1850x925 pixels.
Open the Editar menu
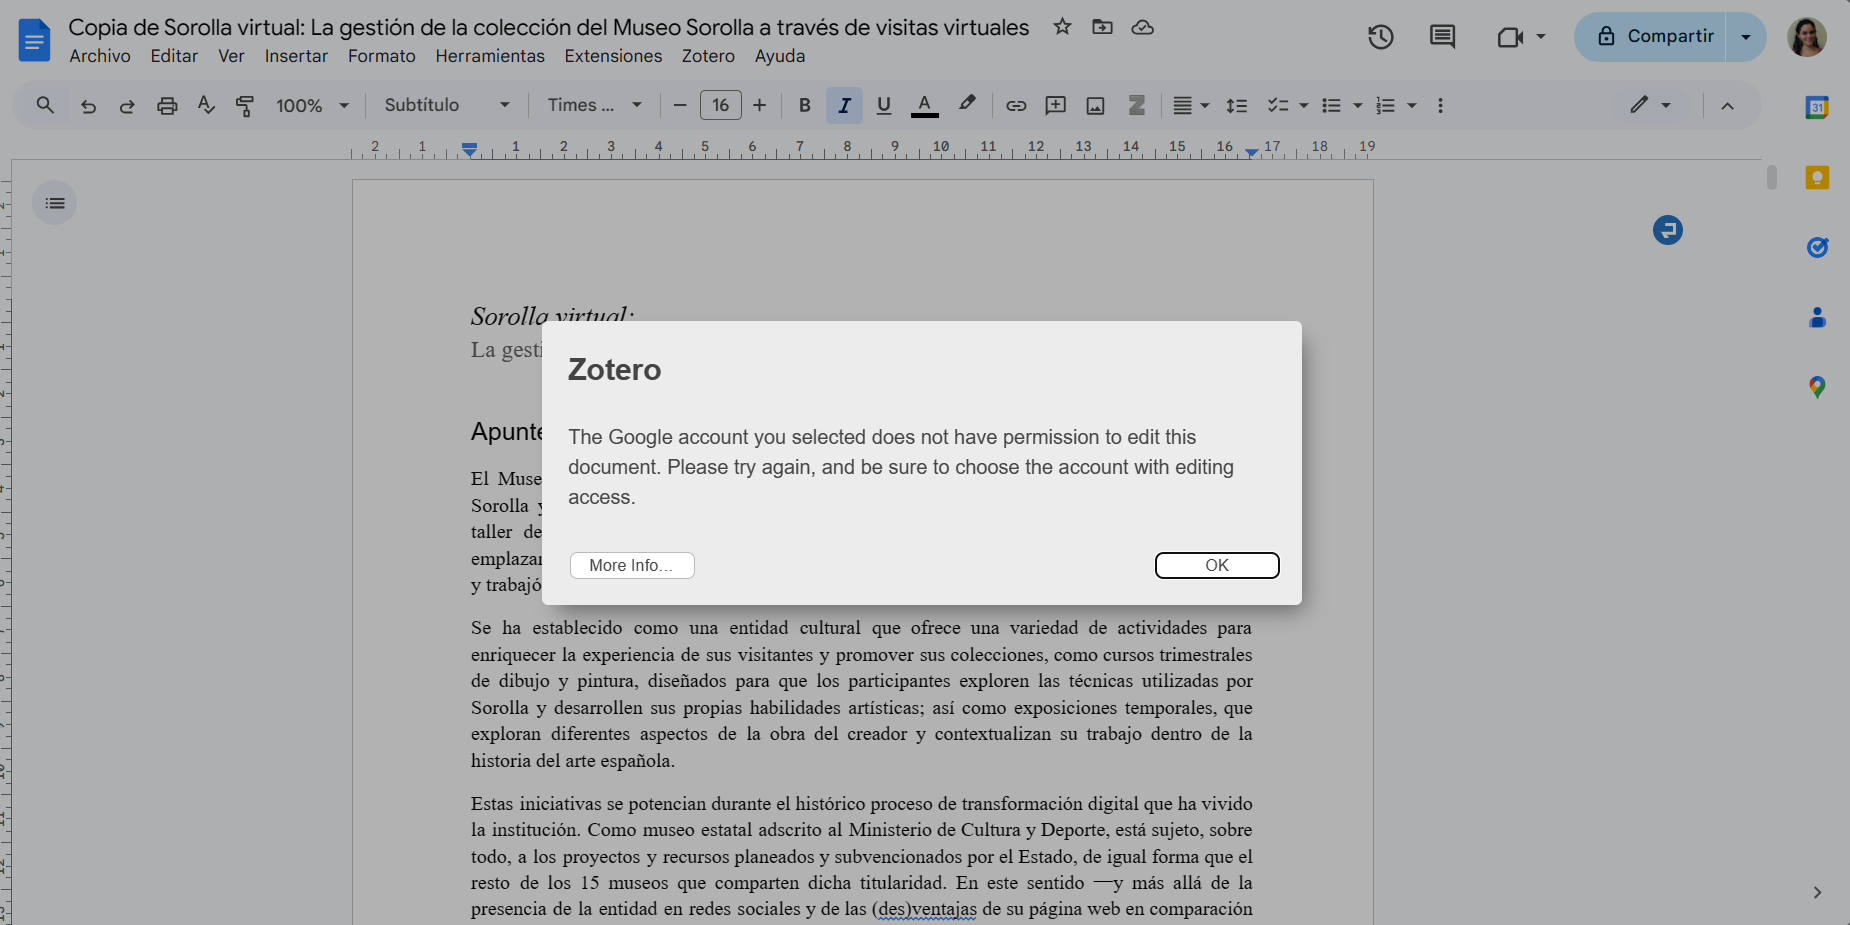click(x=174, y=56)
